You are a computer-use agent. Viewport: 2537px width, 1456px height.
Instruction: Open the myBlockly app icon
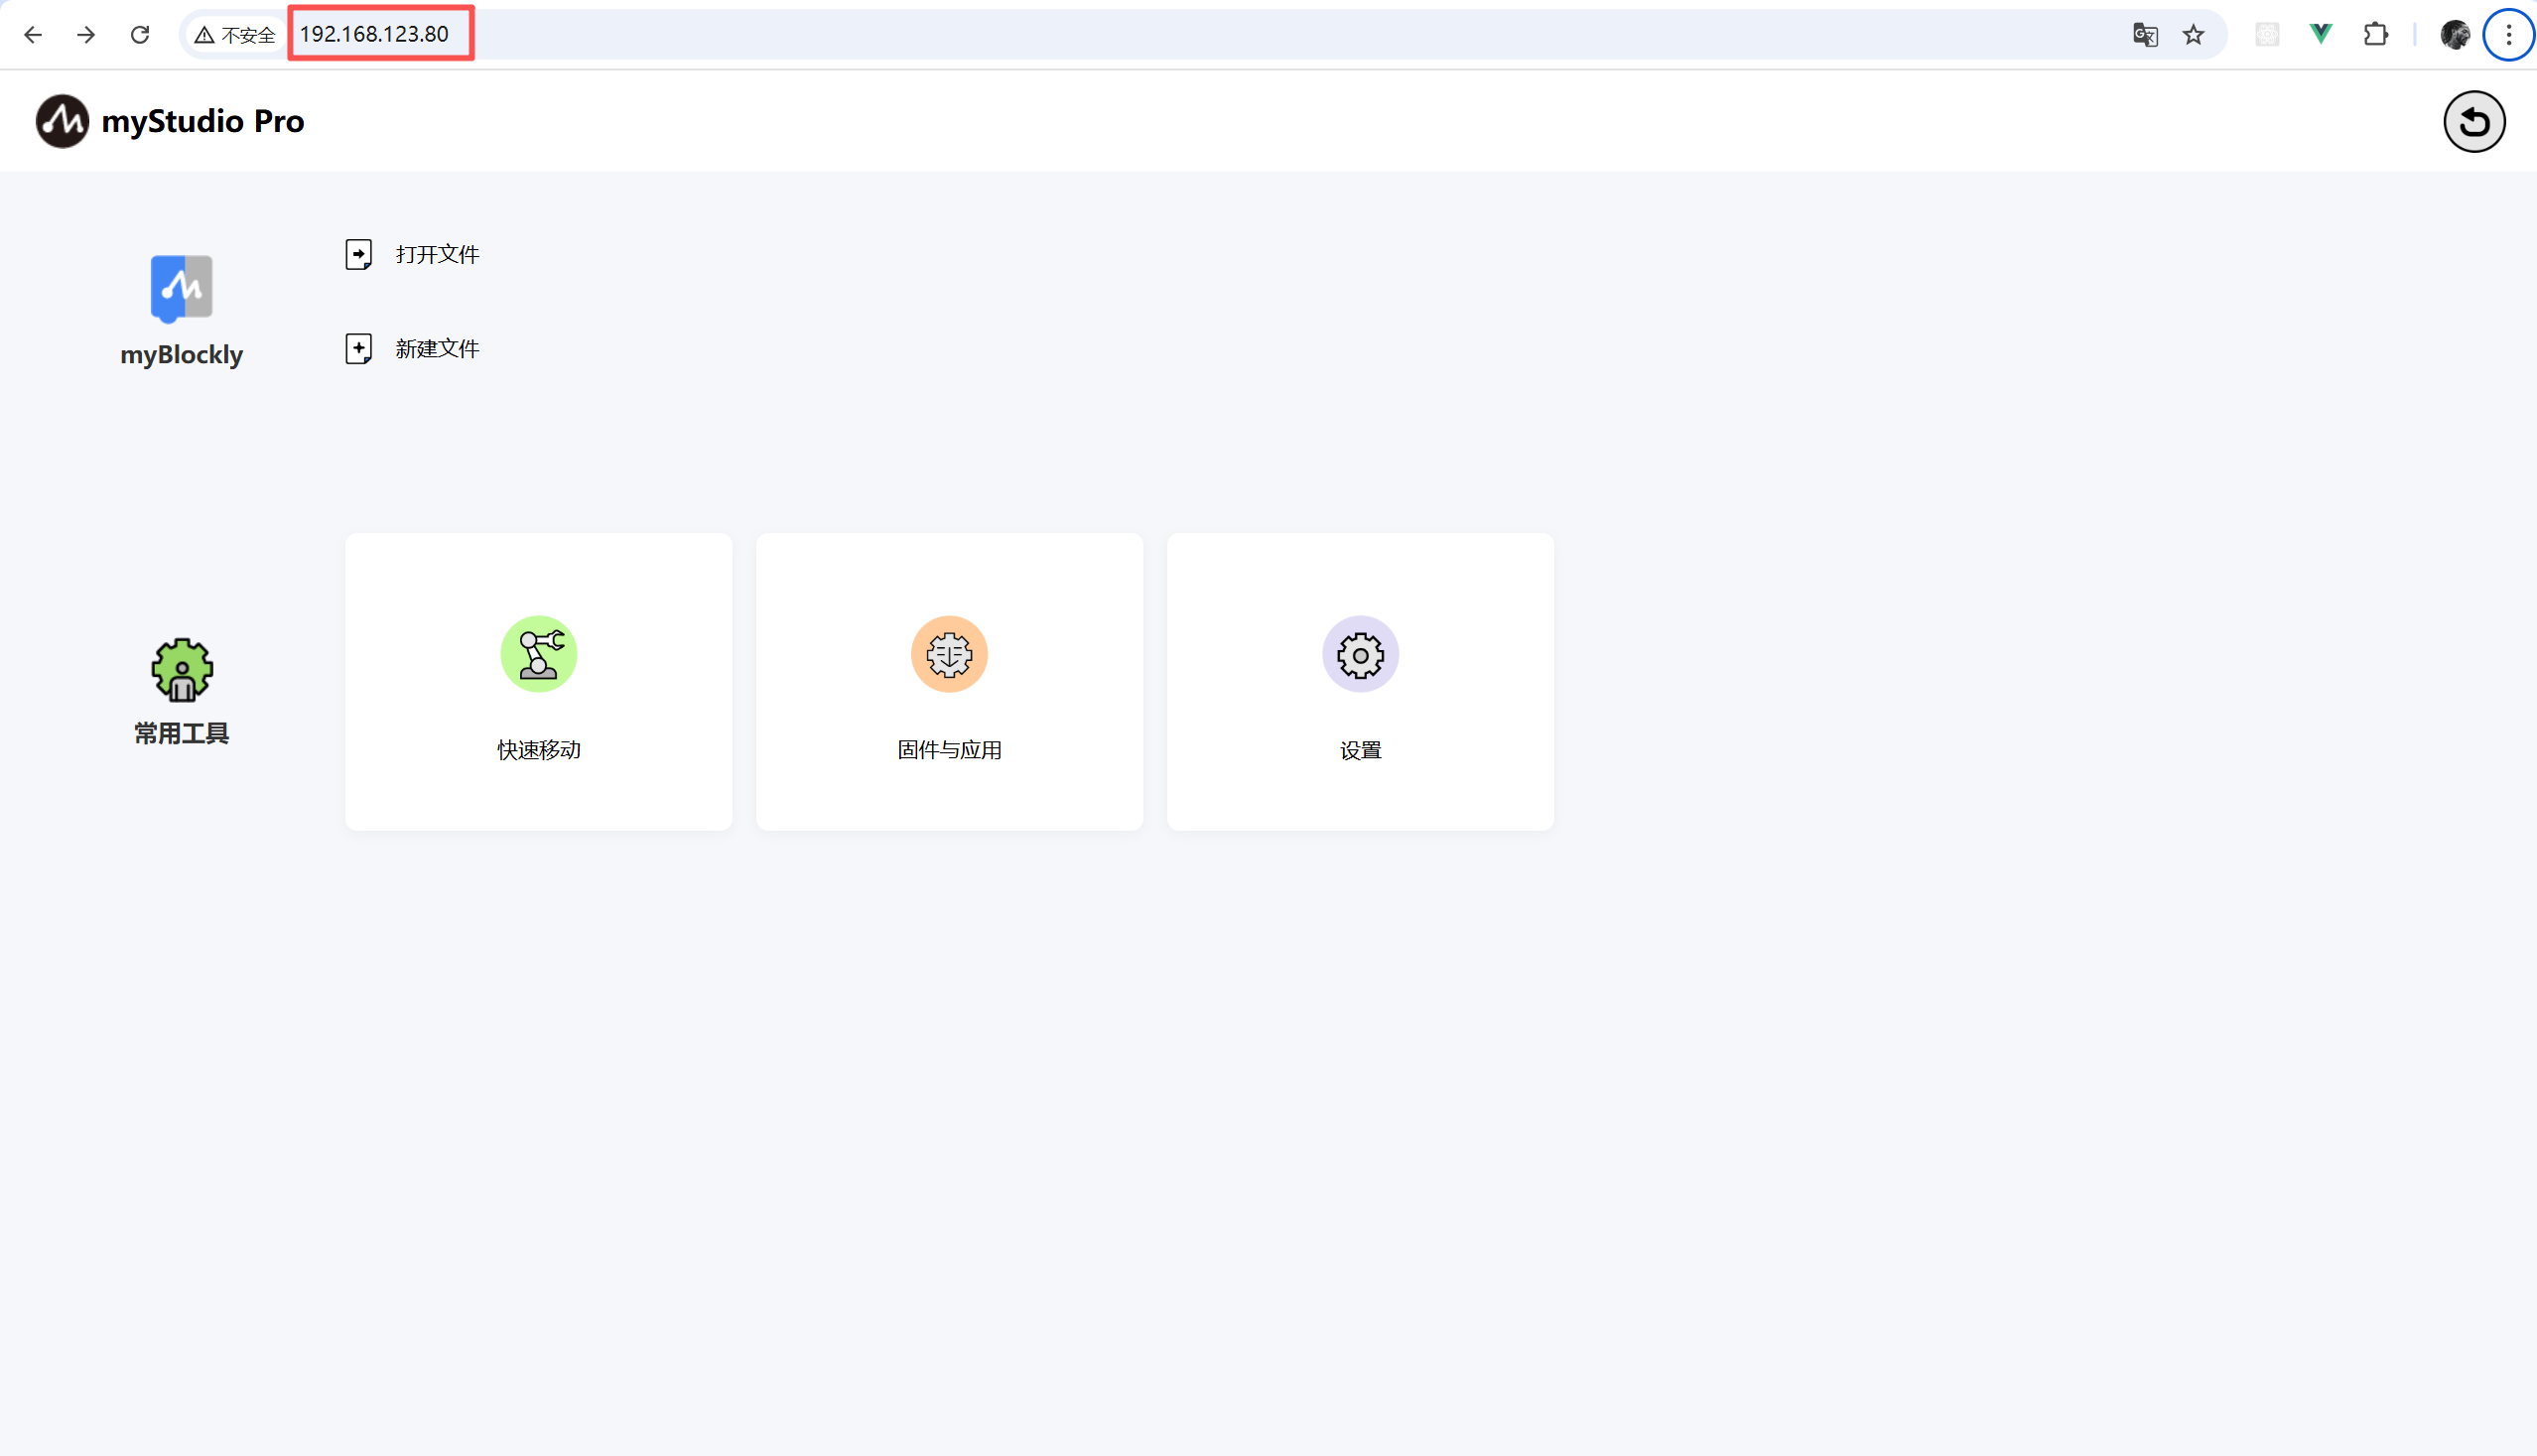point(181,289)
